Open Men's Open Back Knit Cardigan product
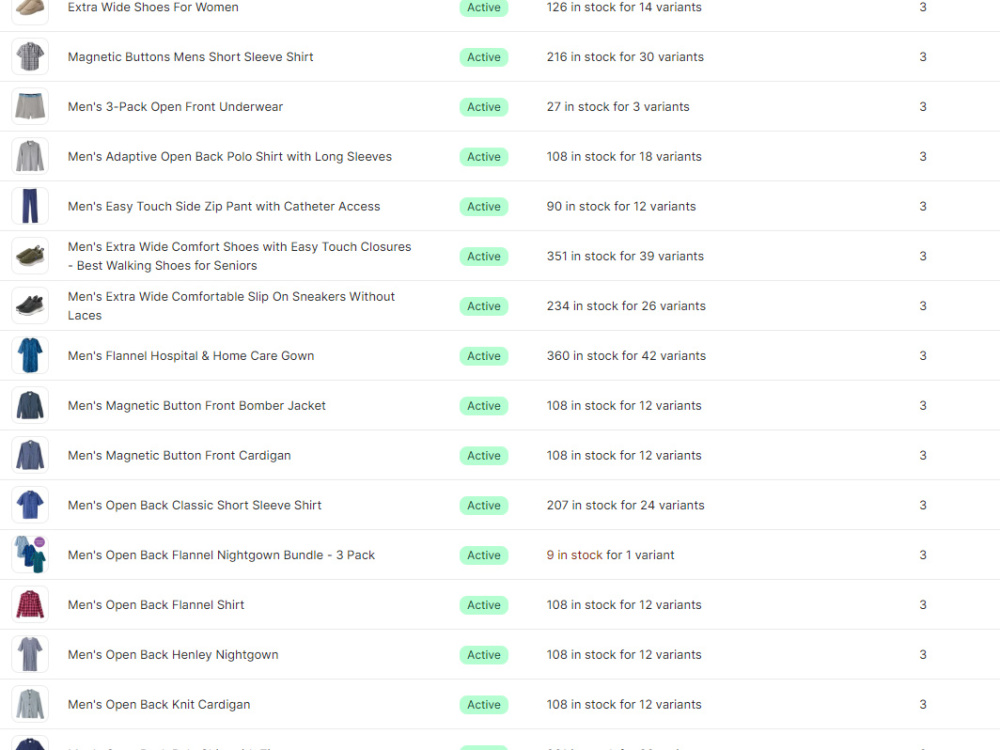This screenshot has height=750, width=1000. pos(159,703)
